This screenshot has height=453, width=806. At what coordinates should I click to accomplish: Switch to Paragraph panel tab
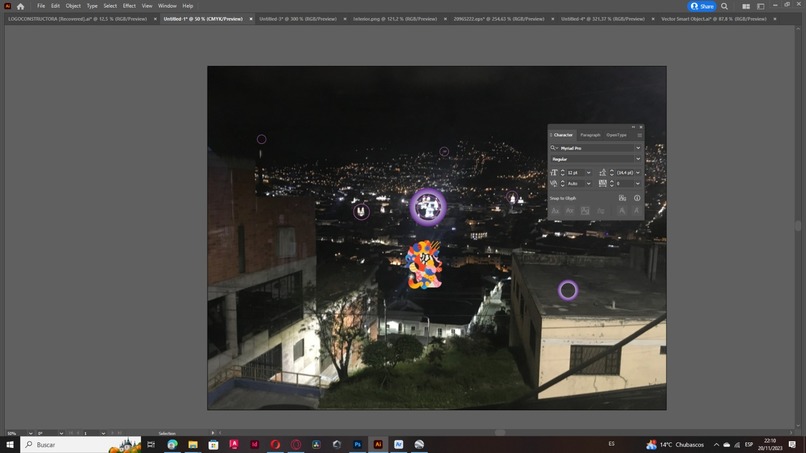point(591,135)
